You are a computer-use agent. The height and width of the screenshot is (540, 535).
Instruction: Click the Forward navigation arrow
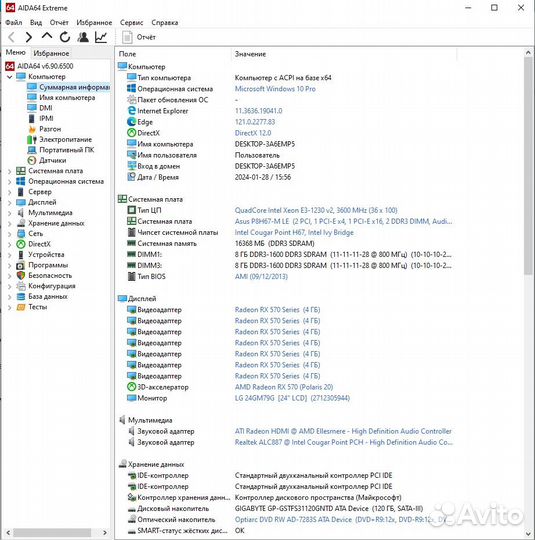click(x=29, y=37)
